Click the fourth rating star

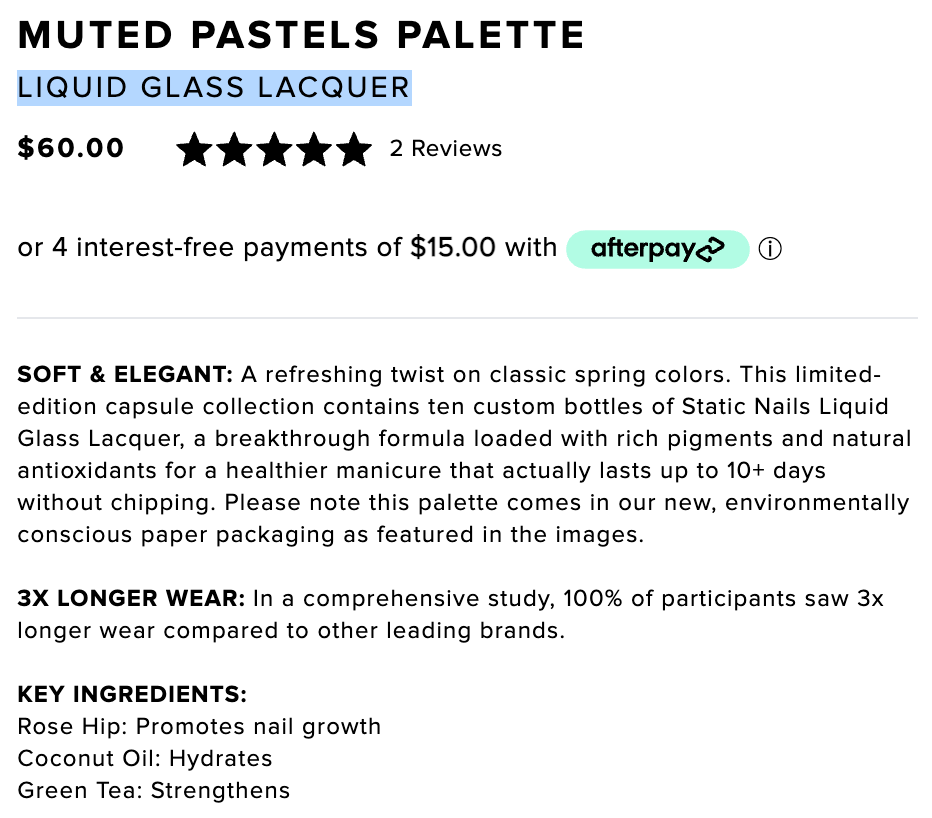[x=314, y=149]
